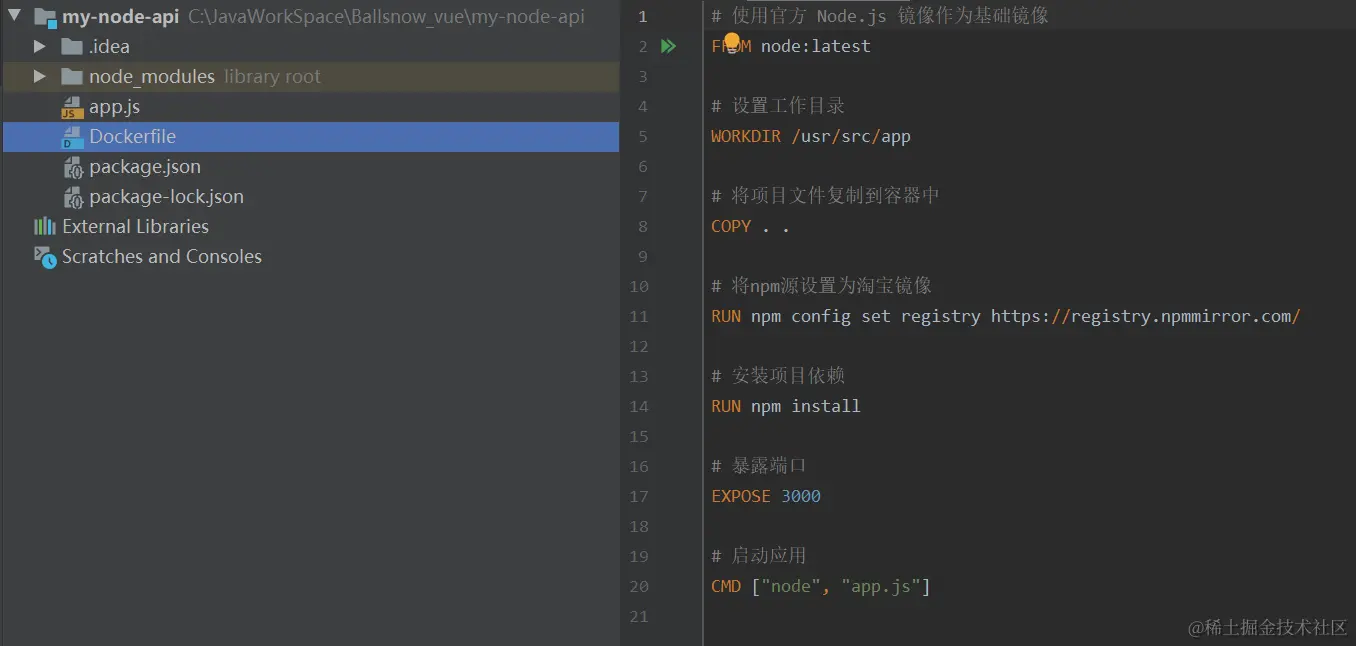Select app.js in the project tree
Image resolution: width=1356 pixels, height=646 pixels.
click(x=114, y=107)
